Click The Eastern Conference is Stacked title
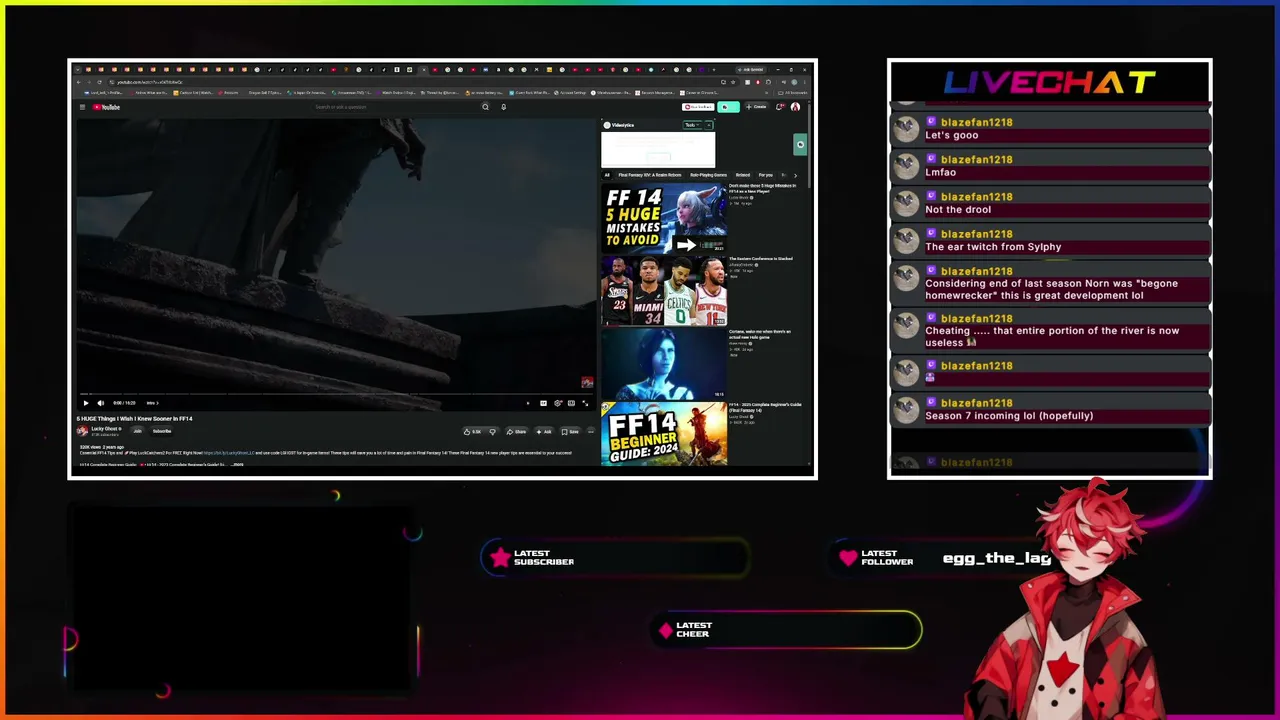The height and width of the screenshot is (720, 1280). point(761,259)
